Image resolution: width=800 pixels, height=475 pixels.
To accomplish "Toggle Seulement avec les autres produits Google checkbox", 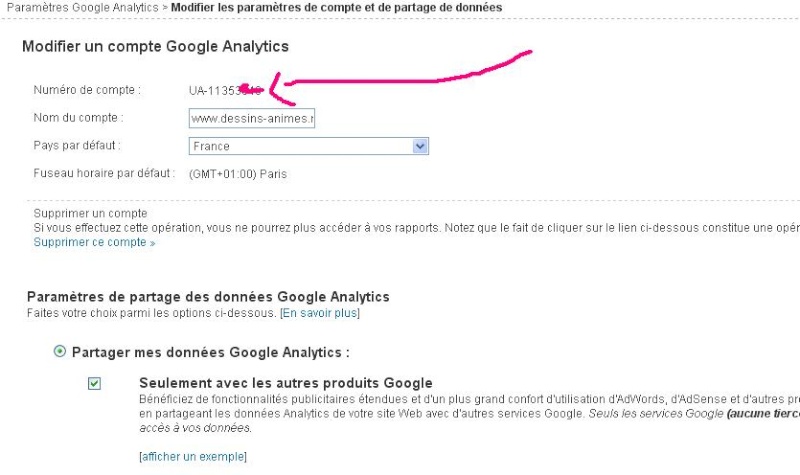I will [x=94, y=383].
